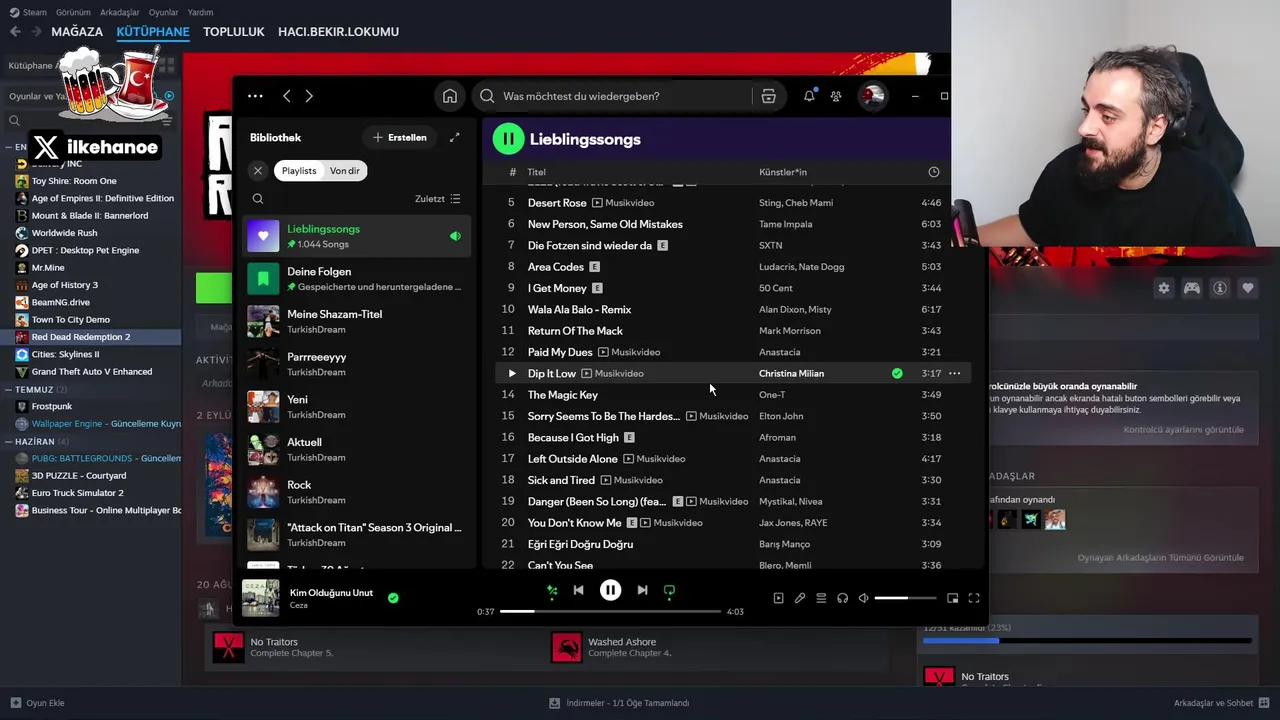Viewport: 1280px width, 720px height.
Task: Open the Rock playlist thumbnail
Action: coord(263,492)
